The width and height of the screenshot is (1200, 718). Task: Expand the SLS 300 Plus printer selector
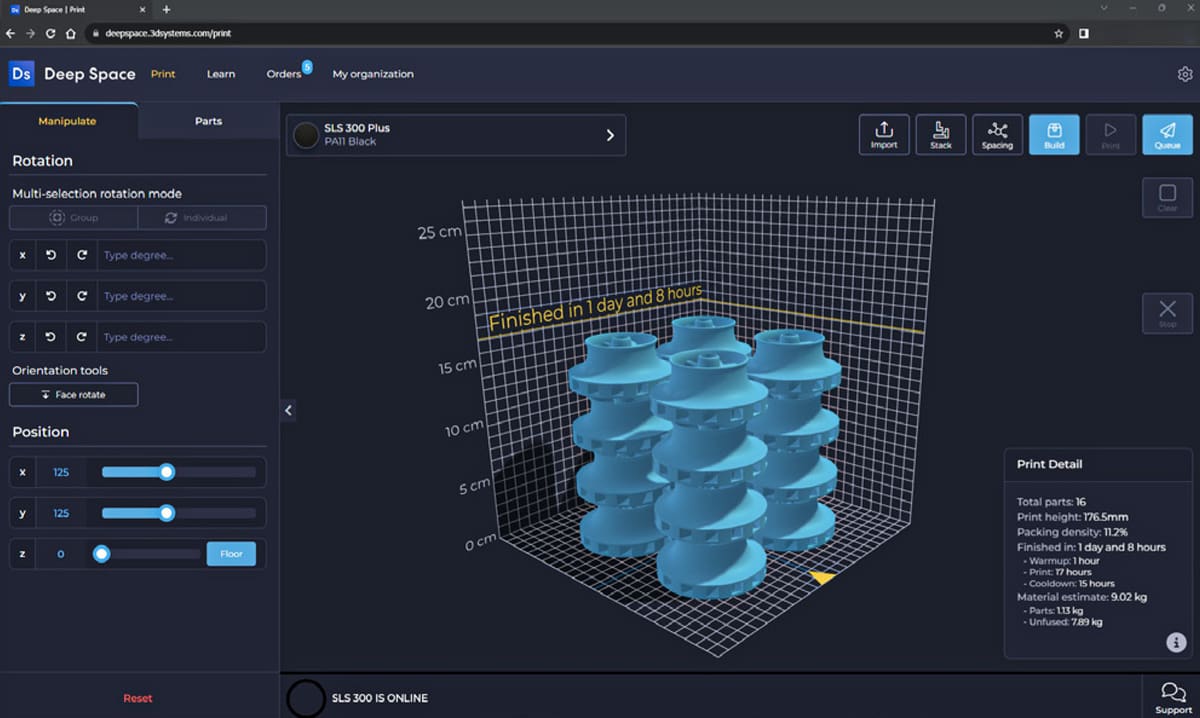[x=456, y=135]
